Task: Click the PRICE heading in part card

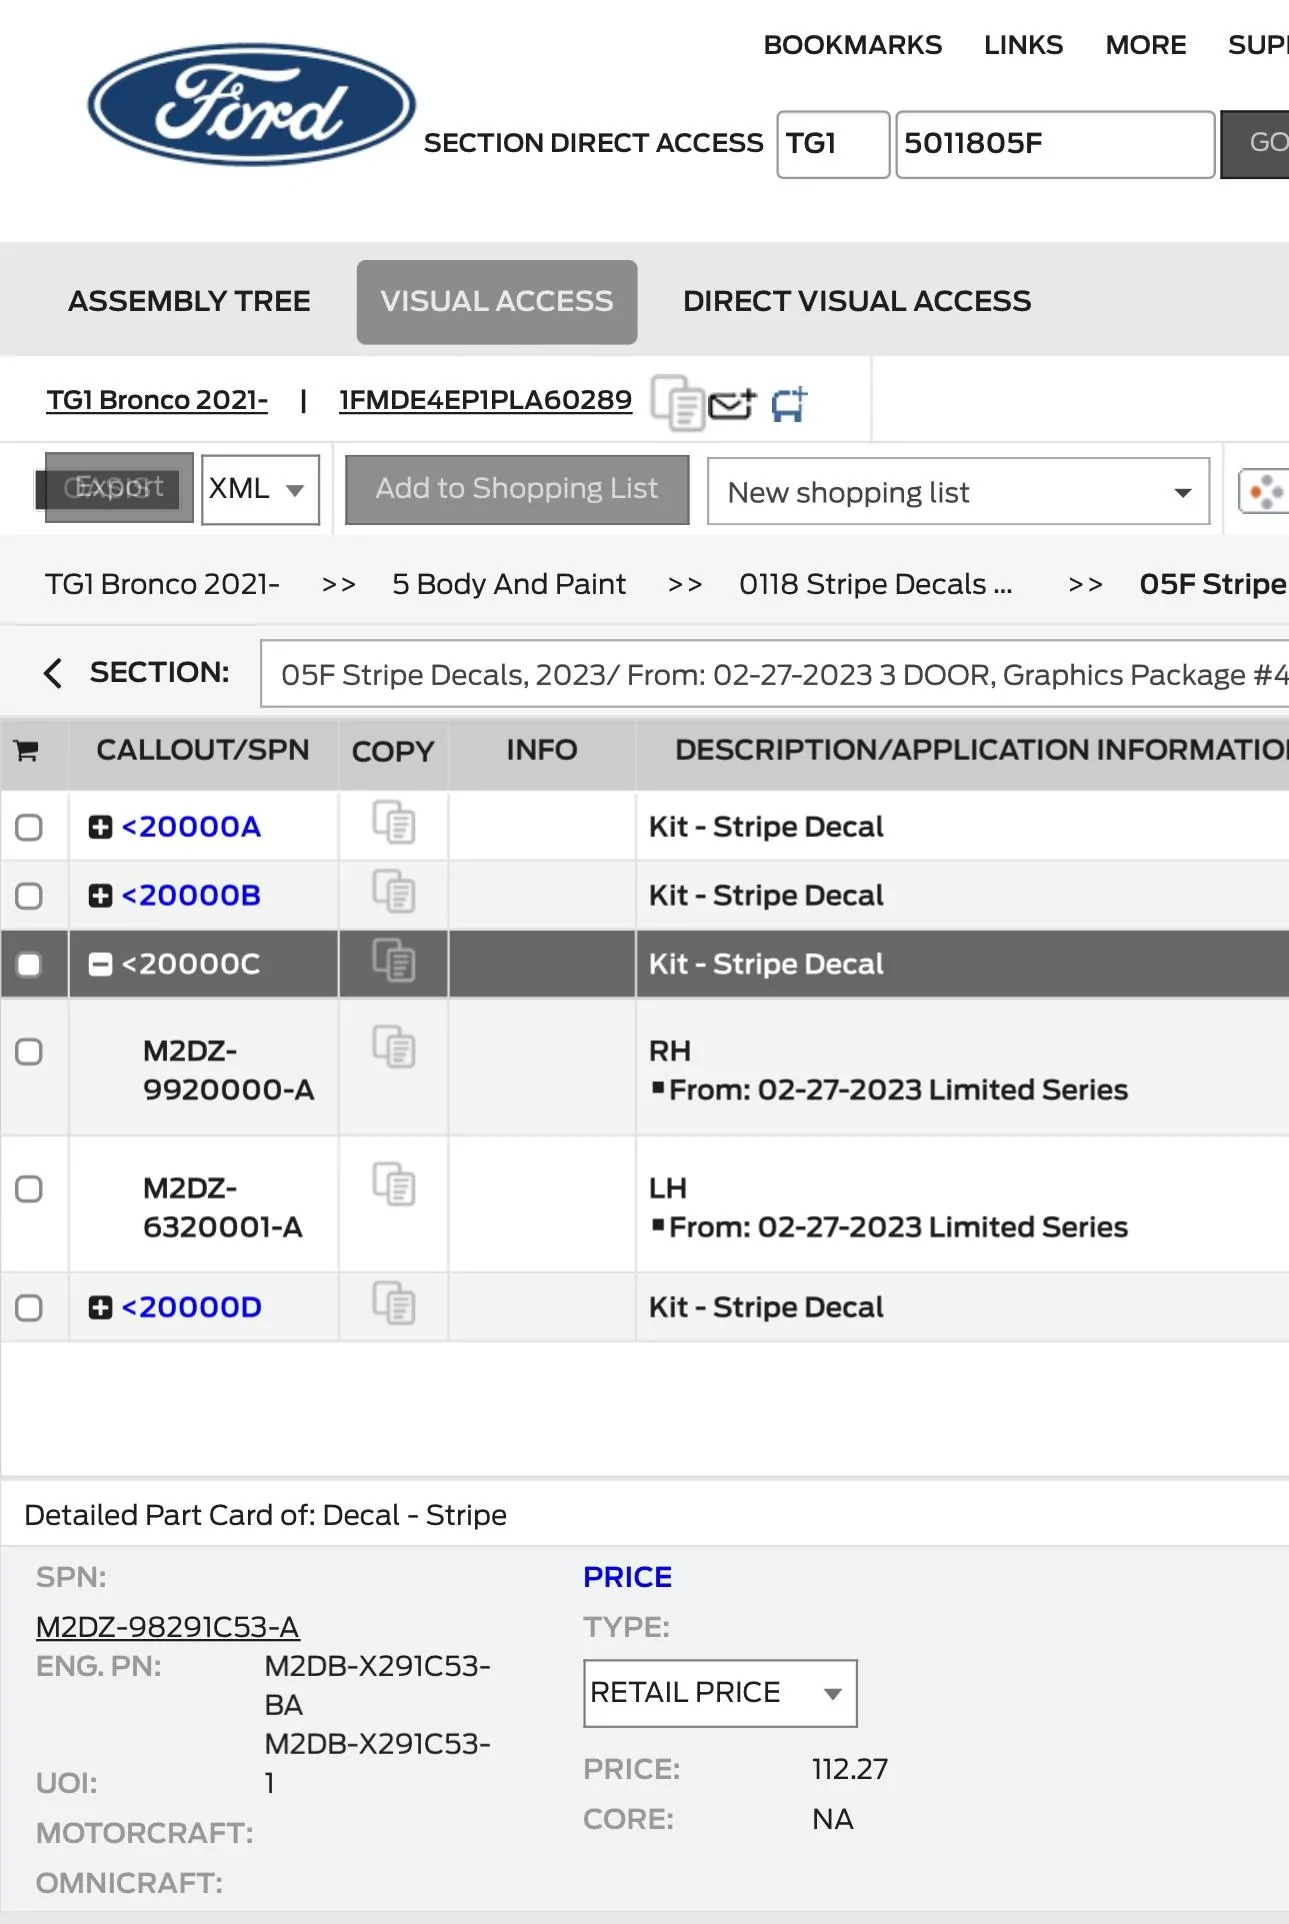Action: pyautogui.click(x=628, y=1577)
